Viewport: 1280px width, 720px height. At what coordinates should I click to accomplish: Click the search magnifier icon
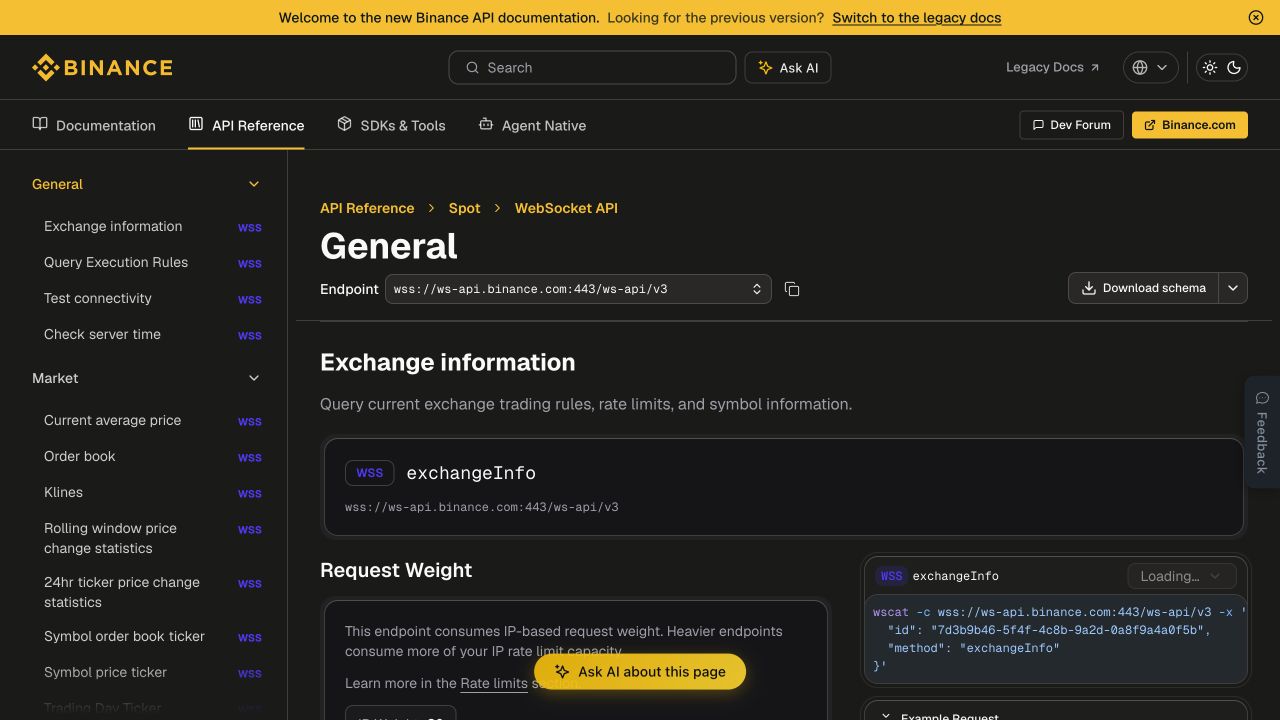click(x=472, y=68)
